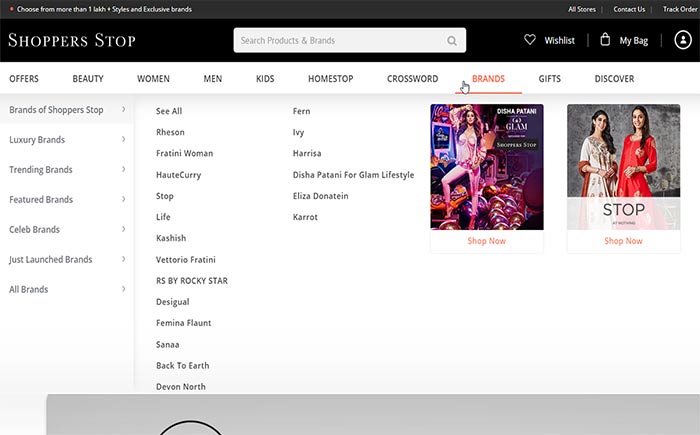Click Shop Now under the STOP banner

click(x=623, y=241)
